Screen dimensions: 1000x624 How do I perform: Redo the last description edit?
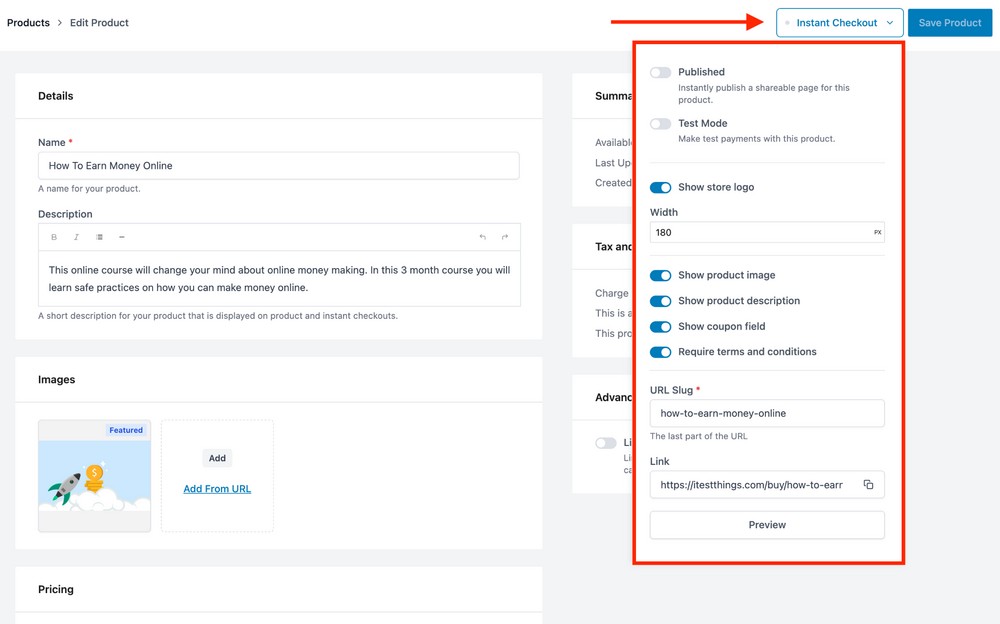tap(505, 237)
